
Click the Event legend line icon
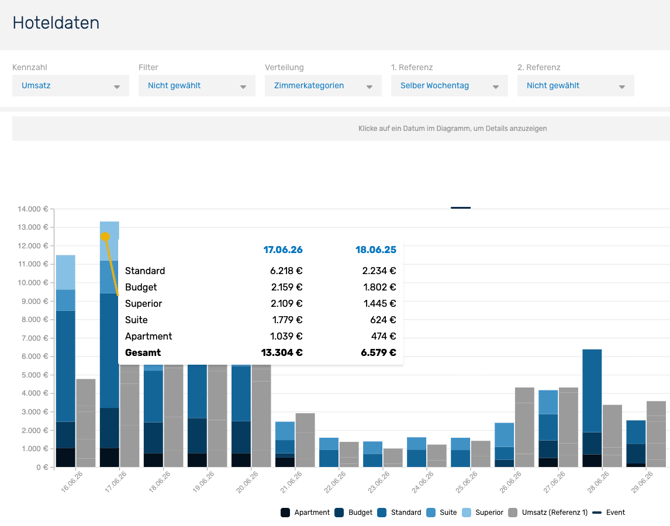click(x=597, y=512)
